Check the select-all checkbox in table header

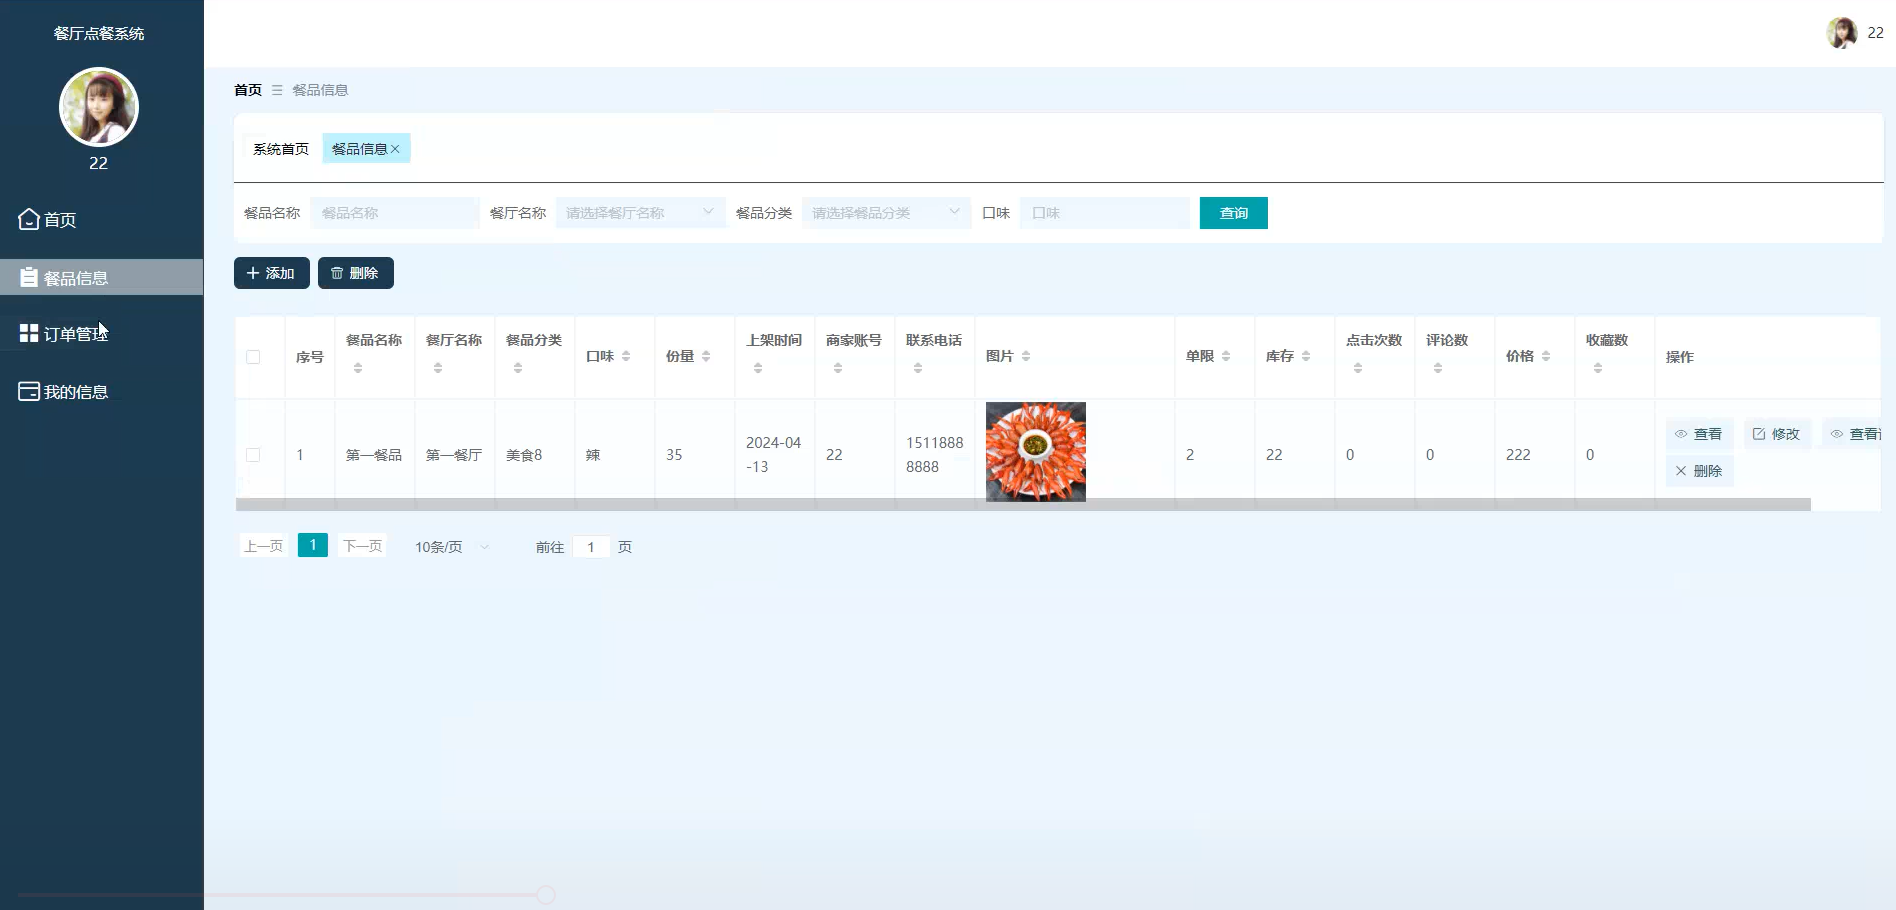tap(253, 356)
